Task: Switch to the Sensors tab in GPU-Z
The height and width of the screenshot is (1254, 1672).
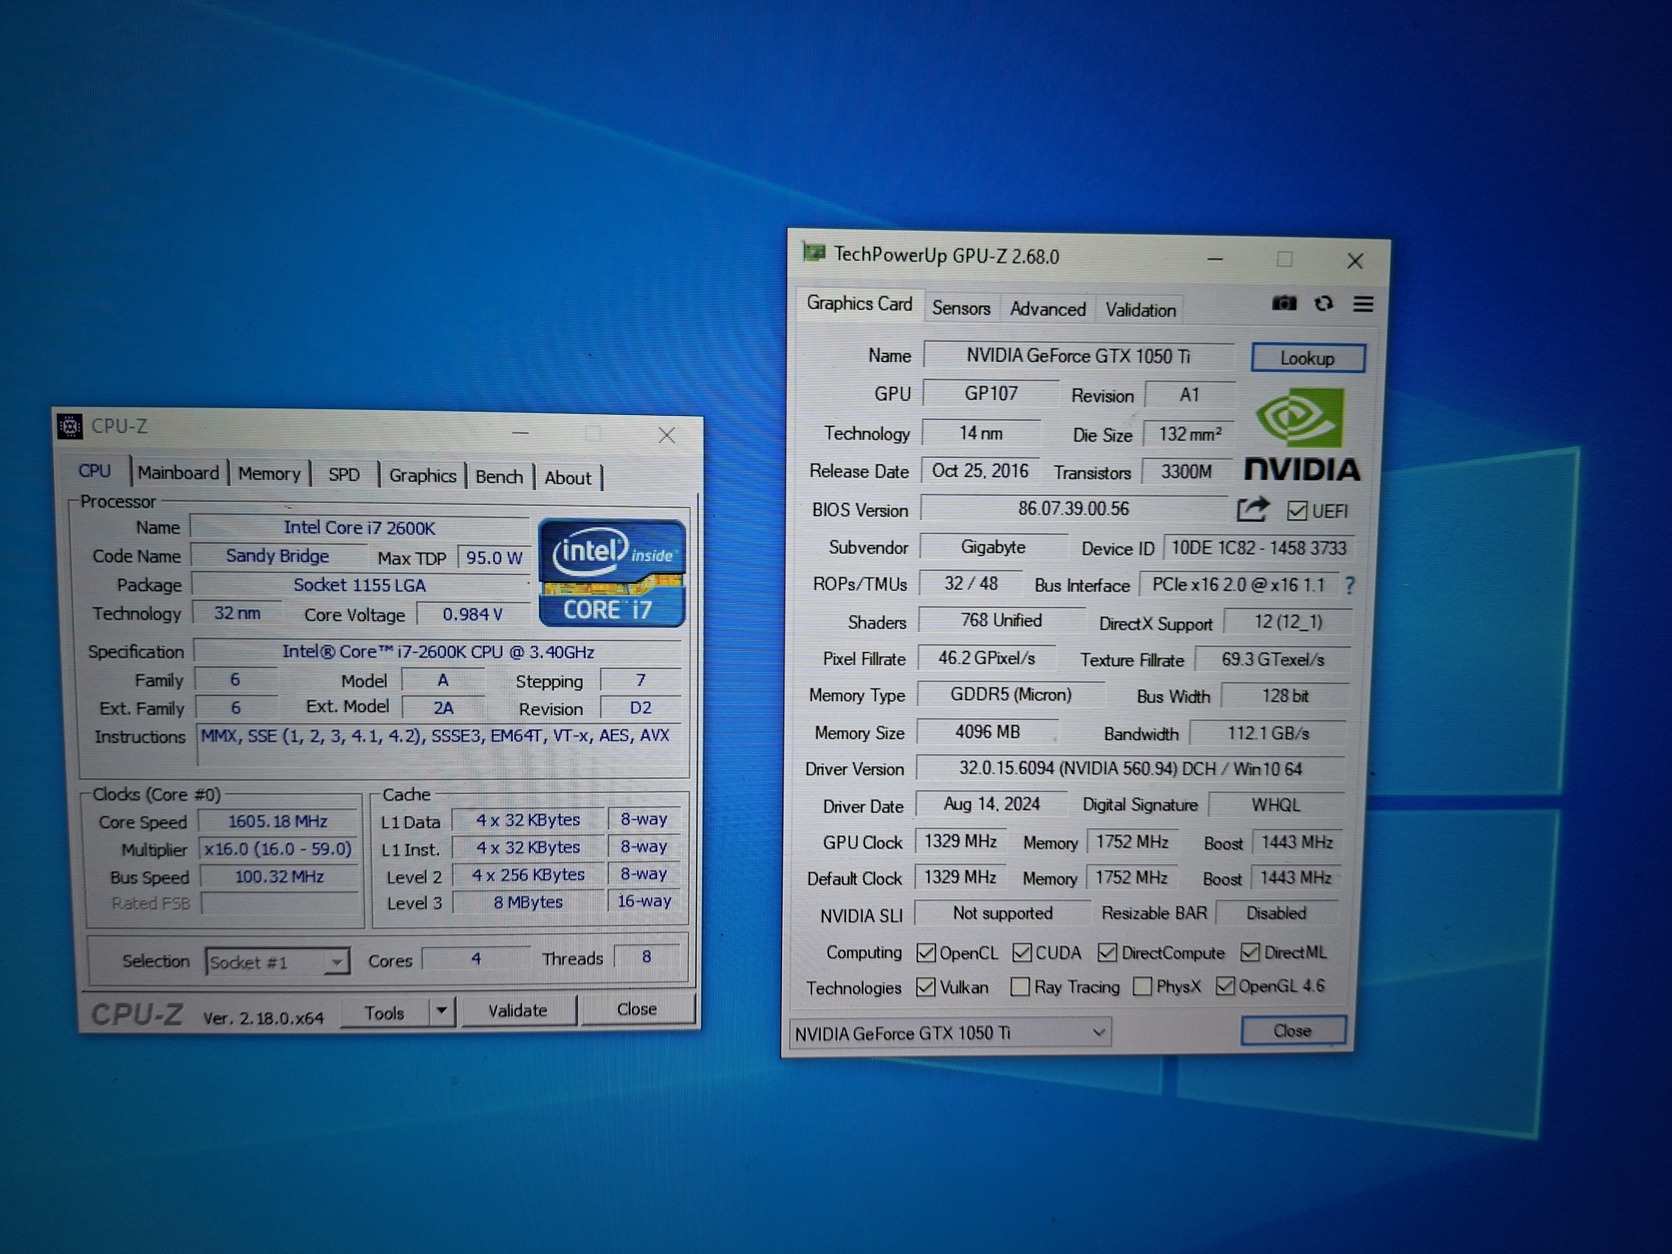Action: pos(961,308)
